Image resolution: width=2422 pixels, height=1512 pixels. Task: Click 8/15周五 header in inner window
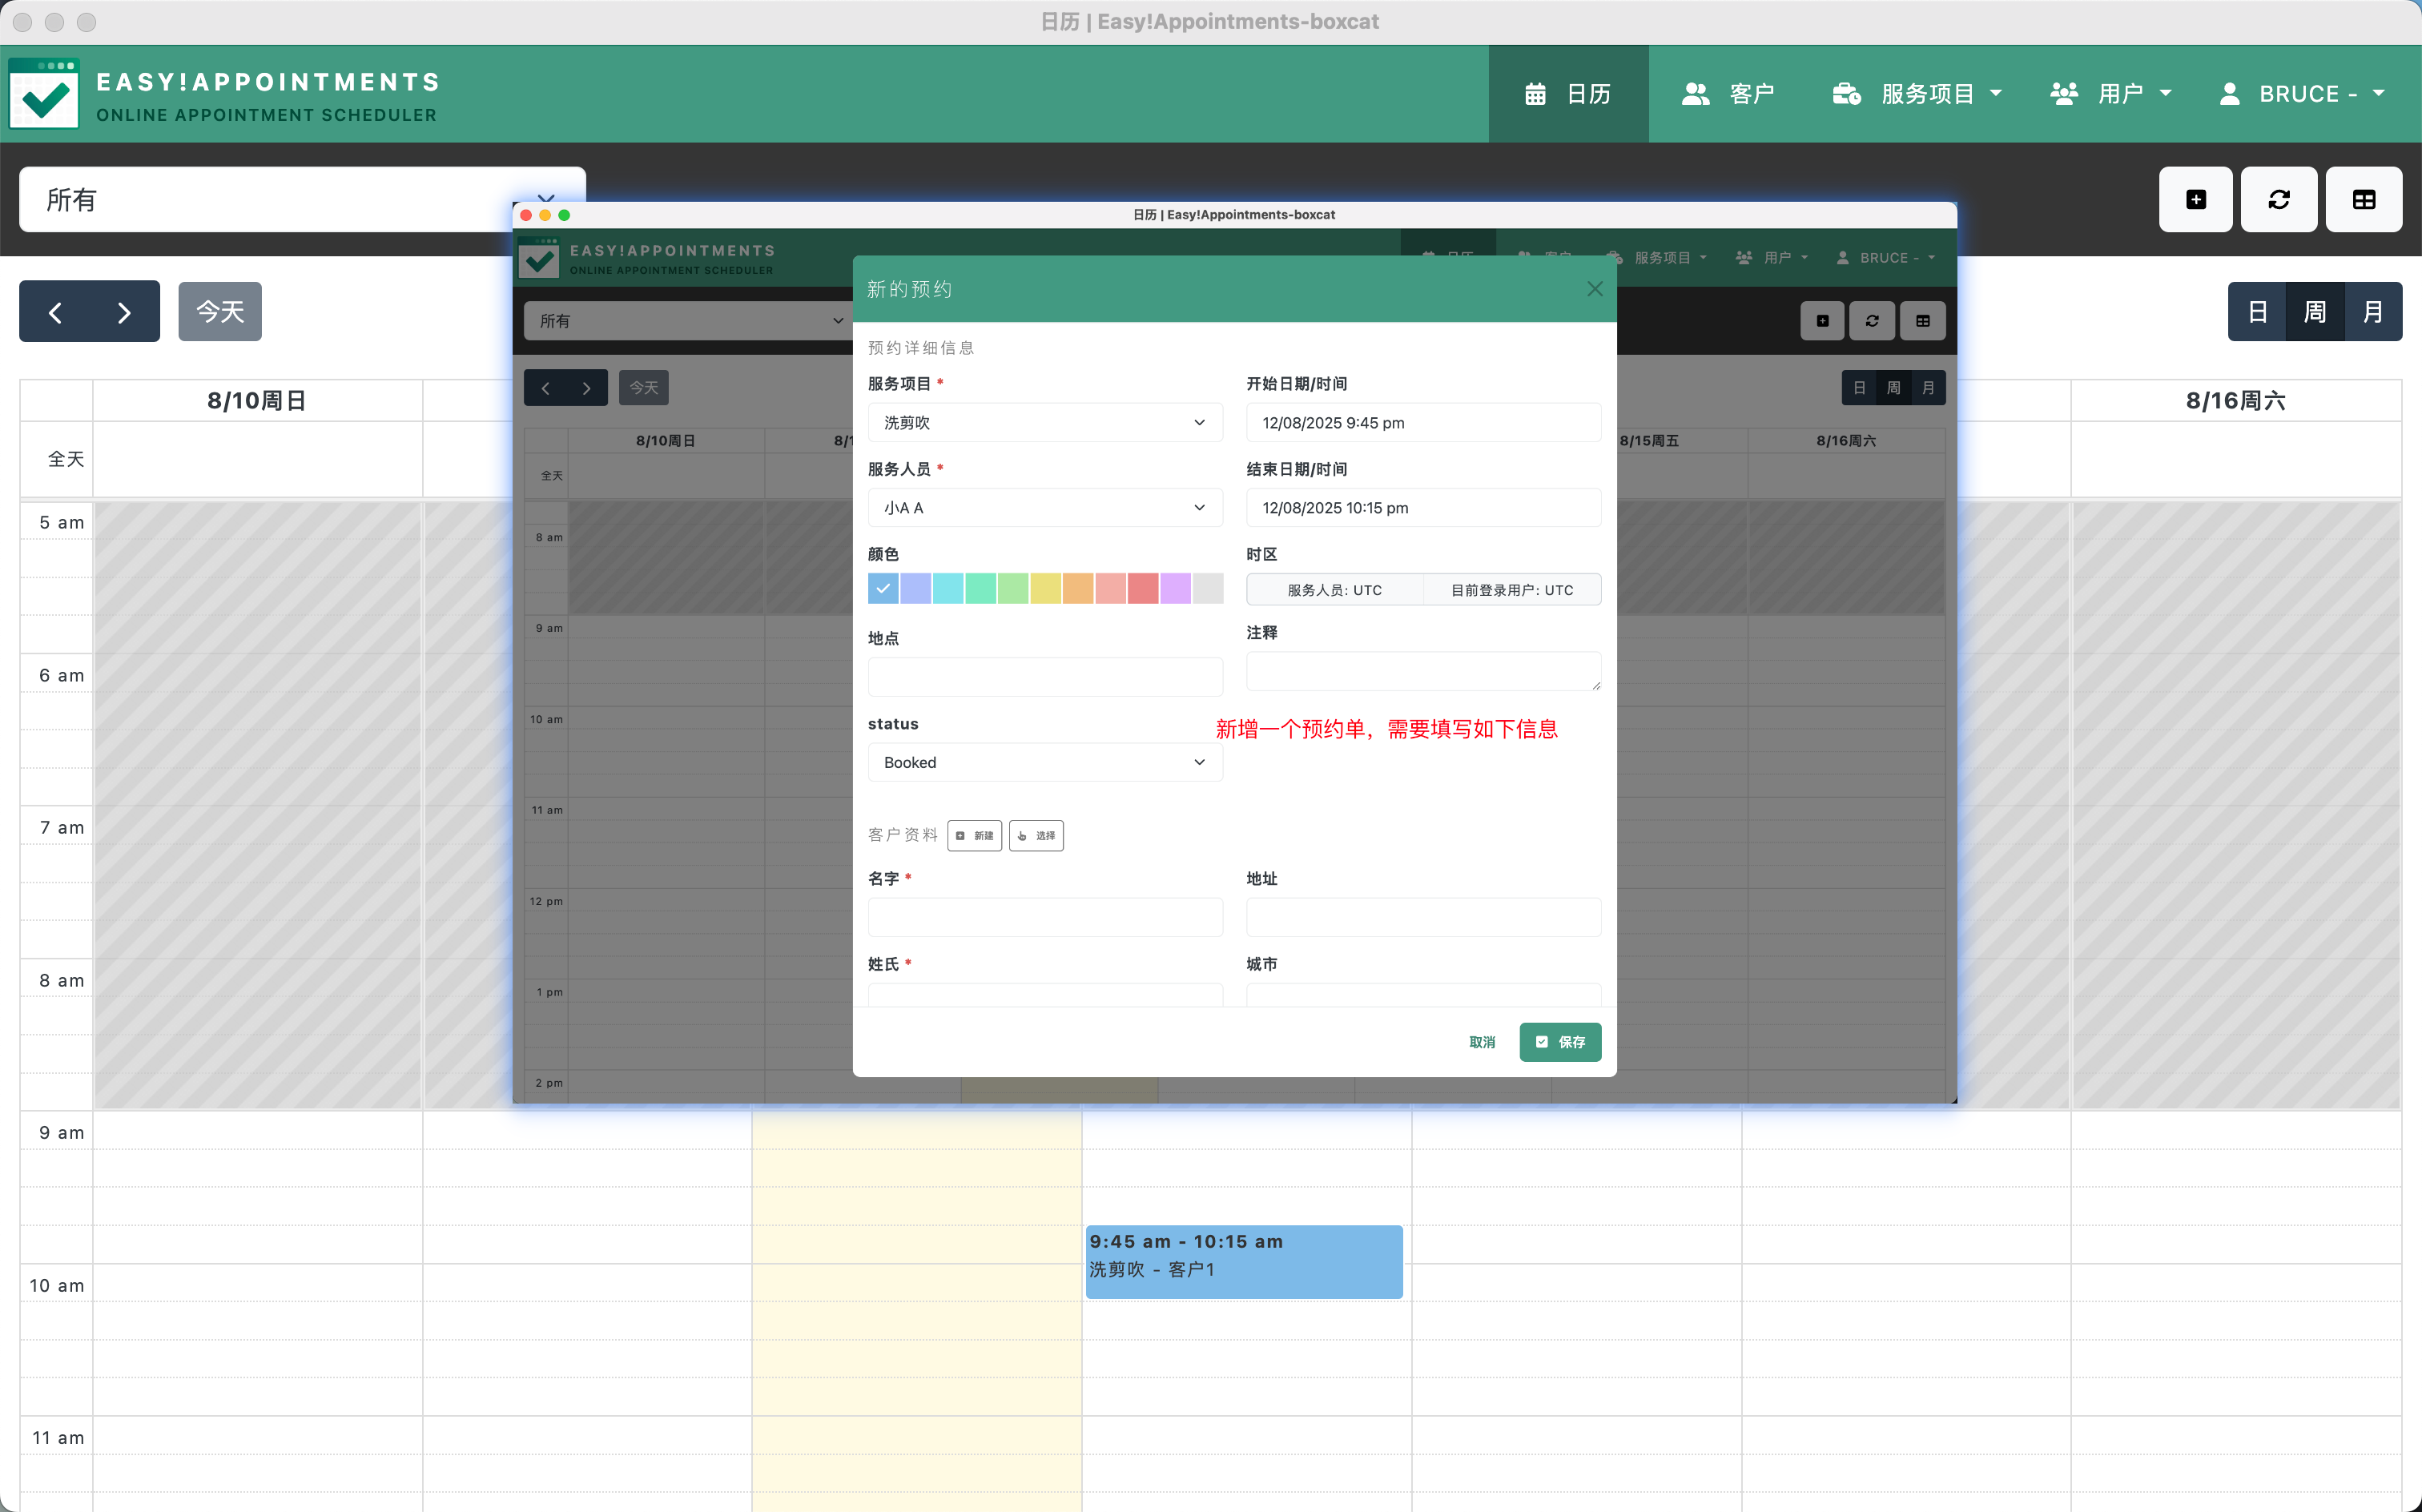click(1650, 441)
